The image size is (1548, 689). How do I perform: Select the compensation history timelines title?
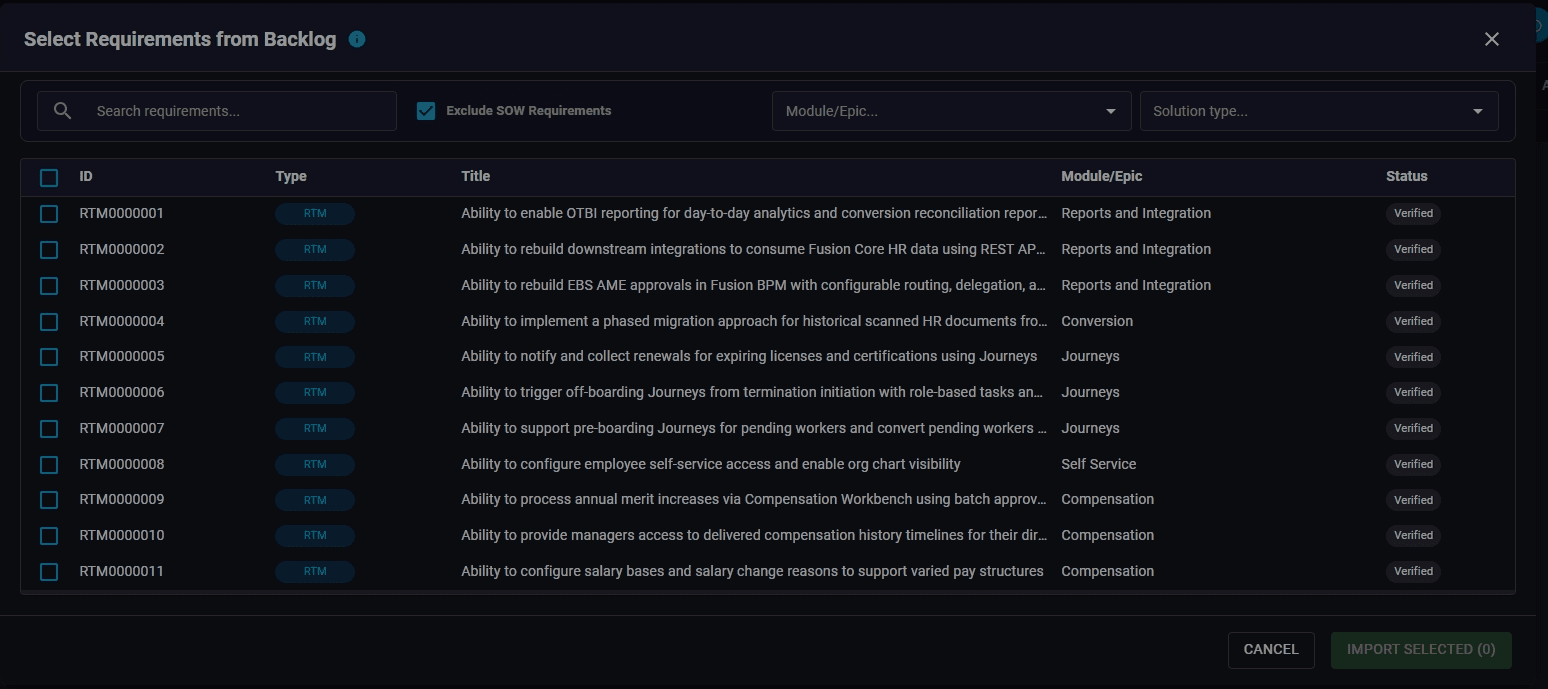point(754,535)
